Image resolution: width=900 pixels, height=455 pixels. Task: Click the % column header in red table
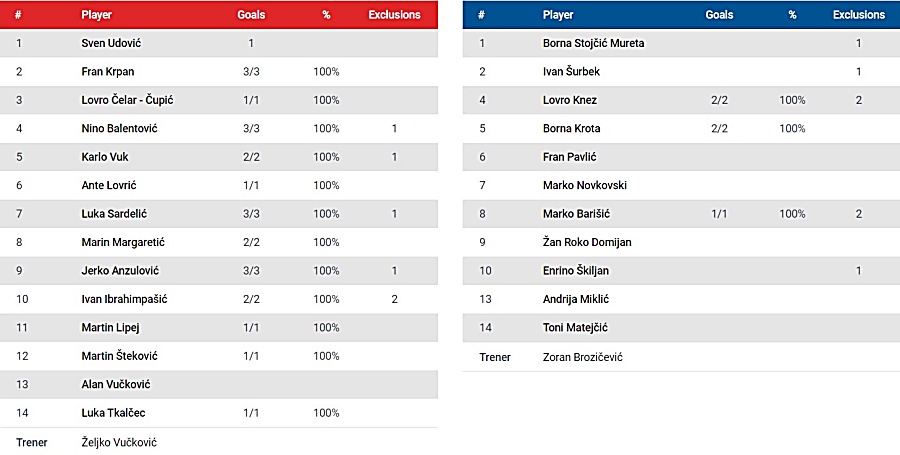coord(326,16)
